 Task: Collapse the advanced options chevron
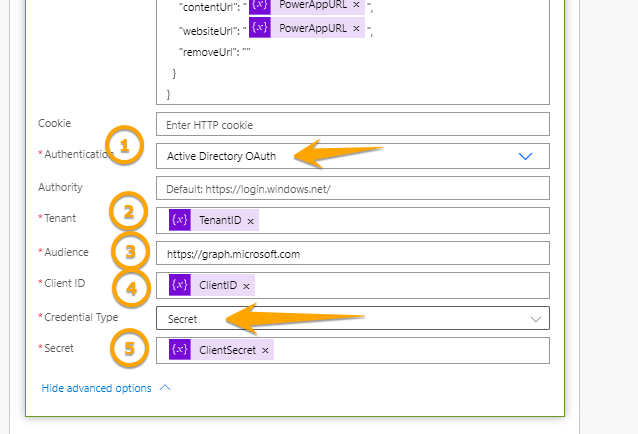166,387
